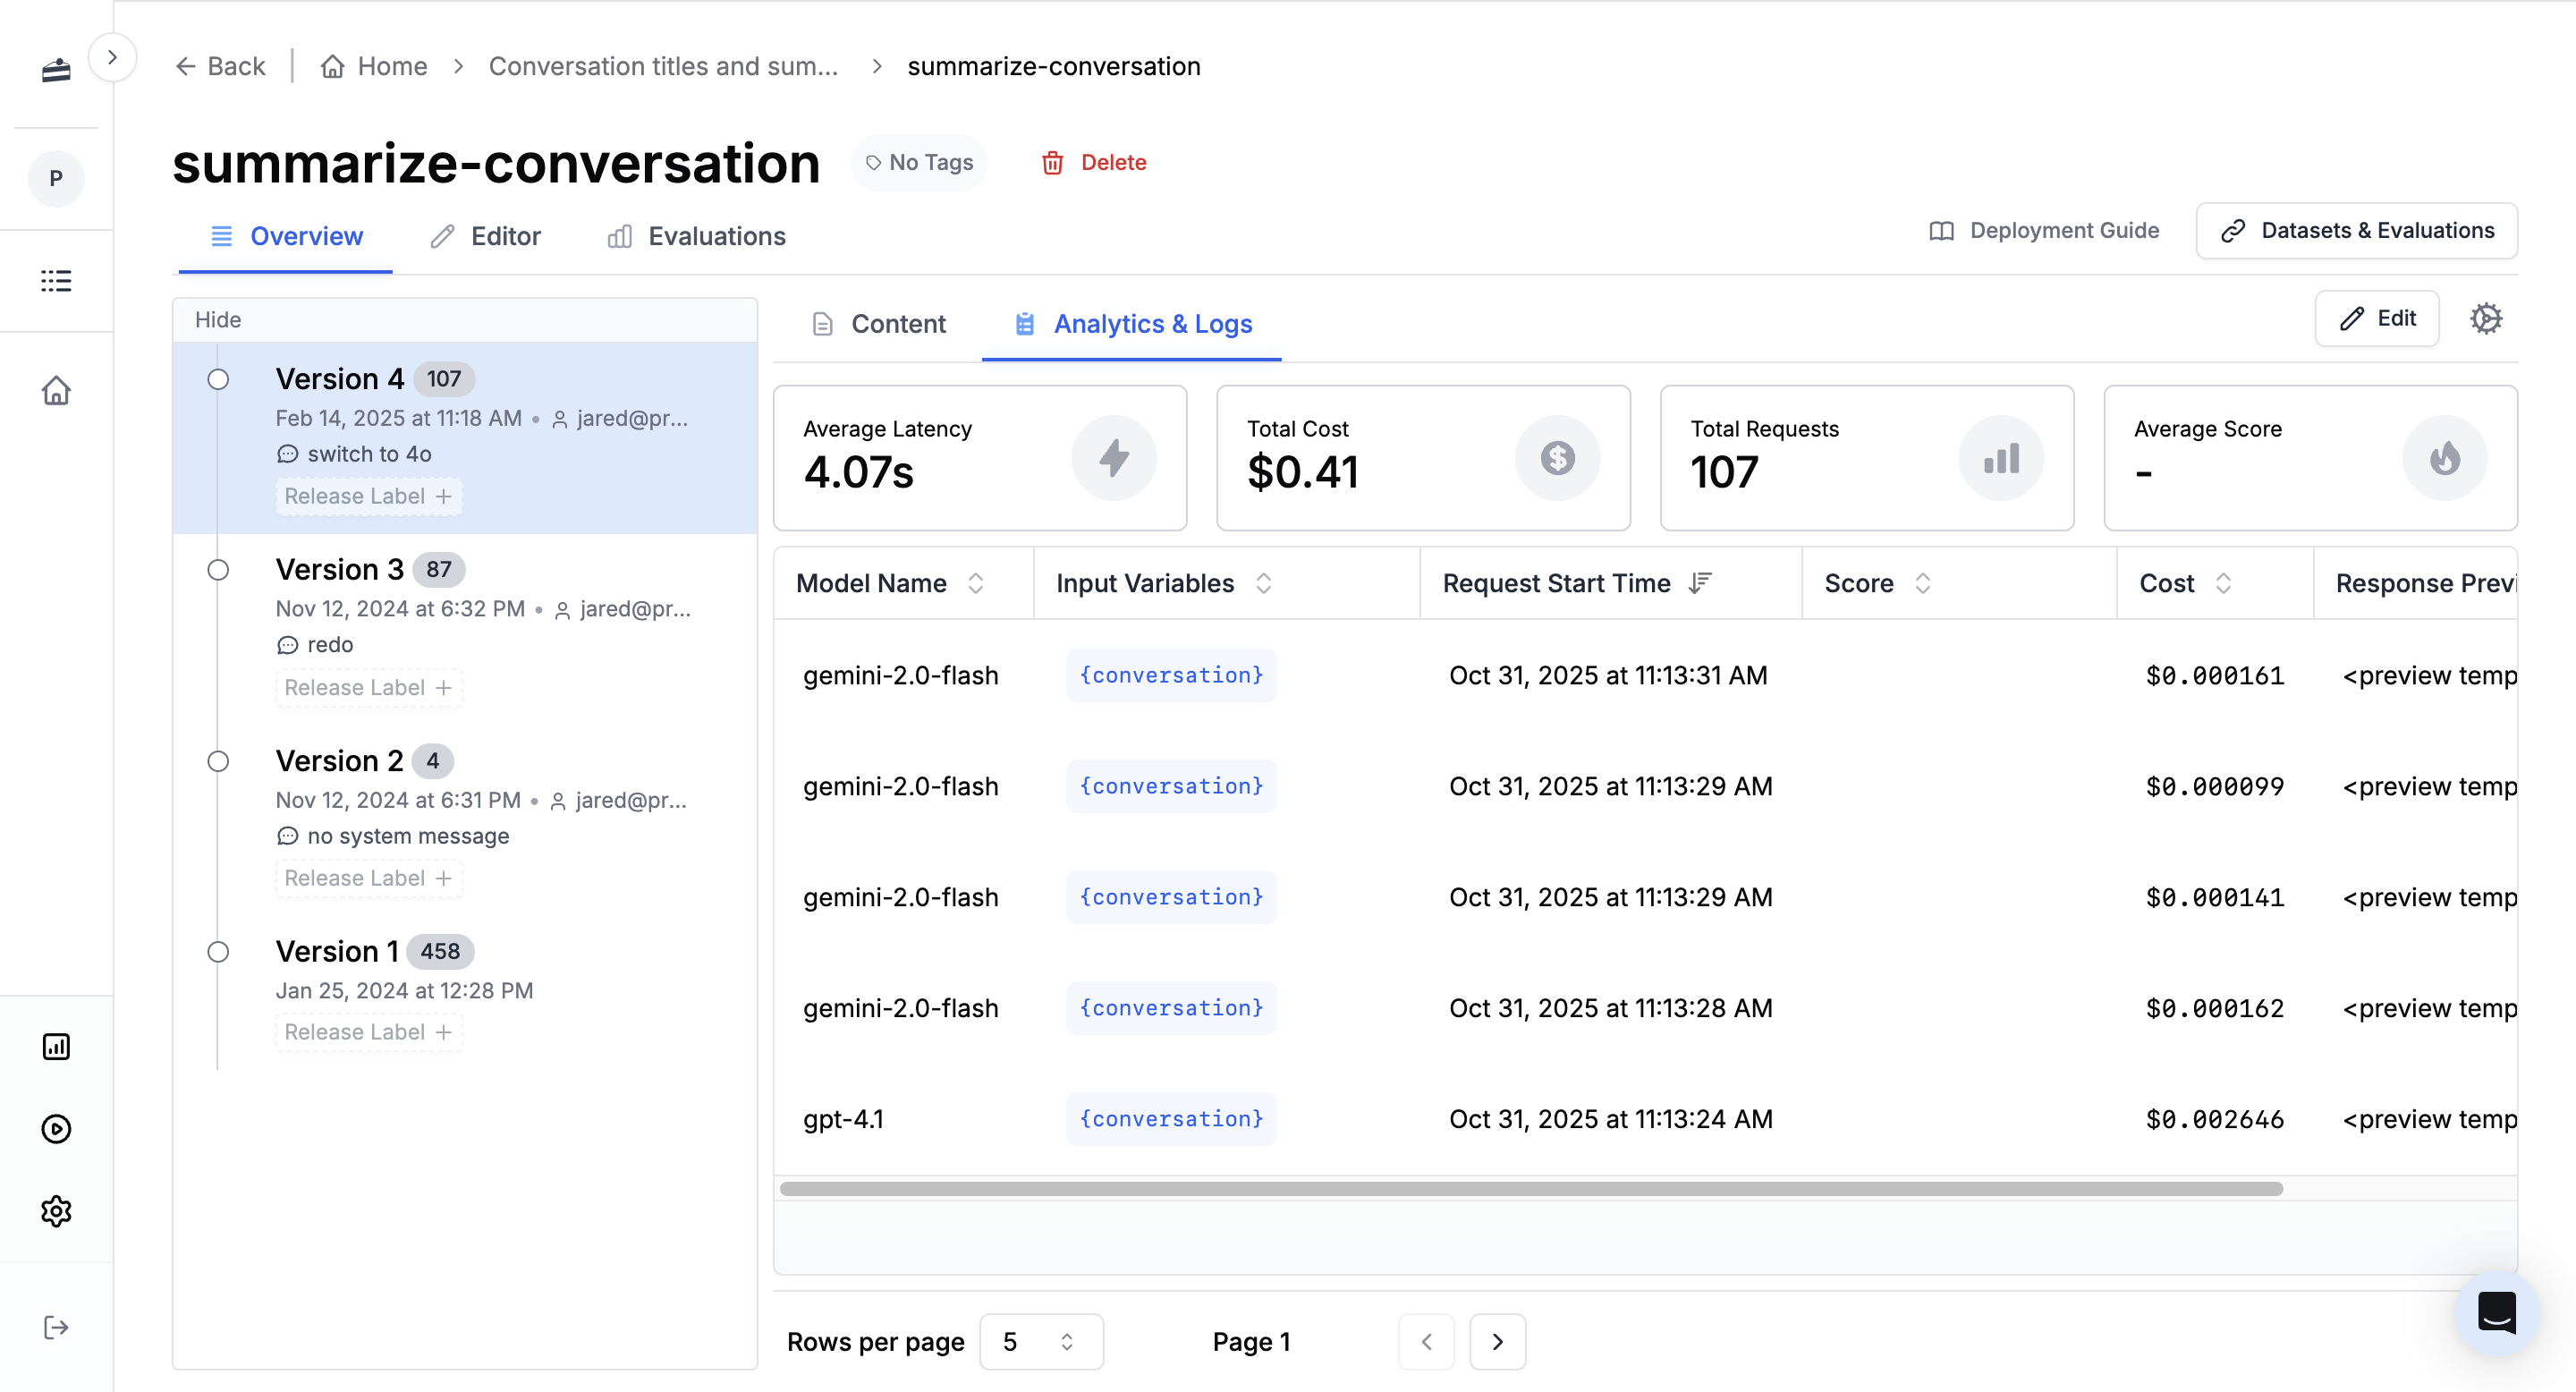
Task: Click the play circle sidebar icon
Action: pyautogui.click(x=56, y=1129)
